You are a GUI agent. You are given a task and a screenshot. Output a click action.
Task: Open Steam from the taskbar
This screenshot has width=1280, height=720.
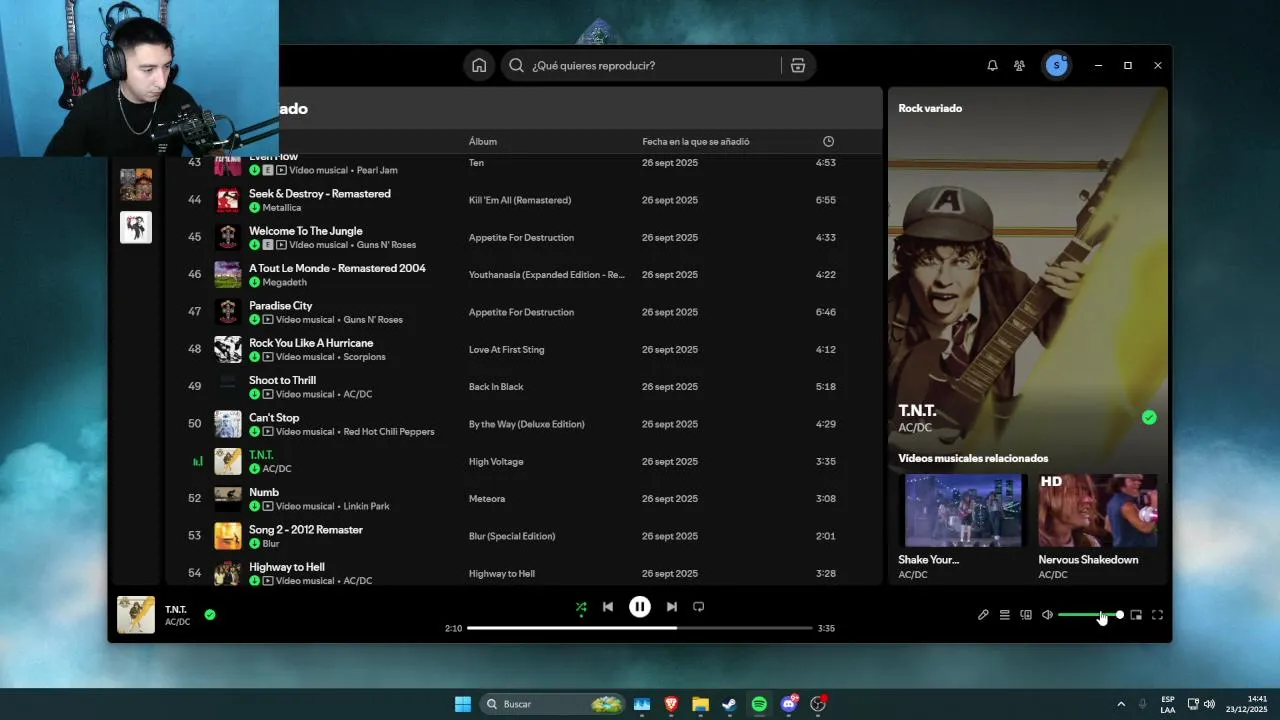pos(730,704)
